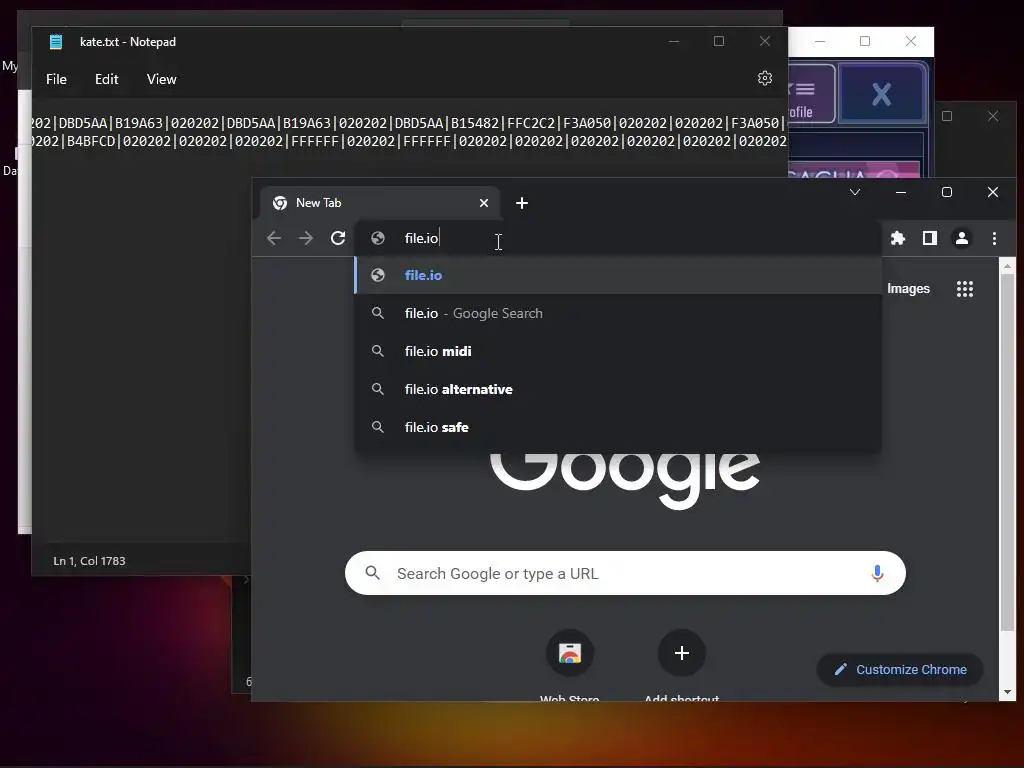Click the Chrome page vertical scrollbar thumb

pos(1008,452)
